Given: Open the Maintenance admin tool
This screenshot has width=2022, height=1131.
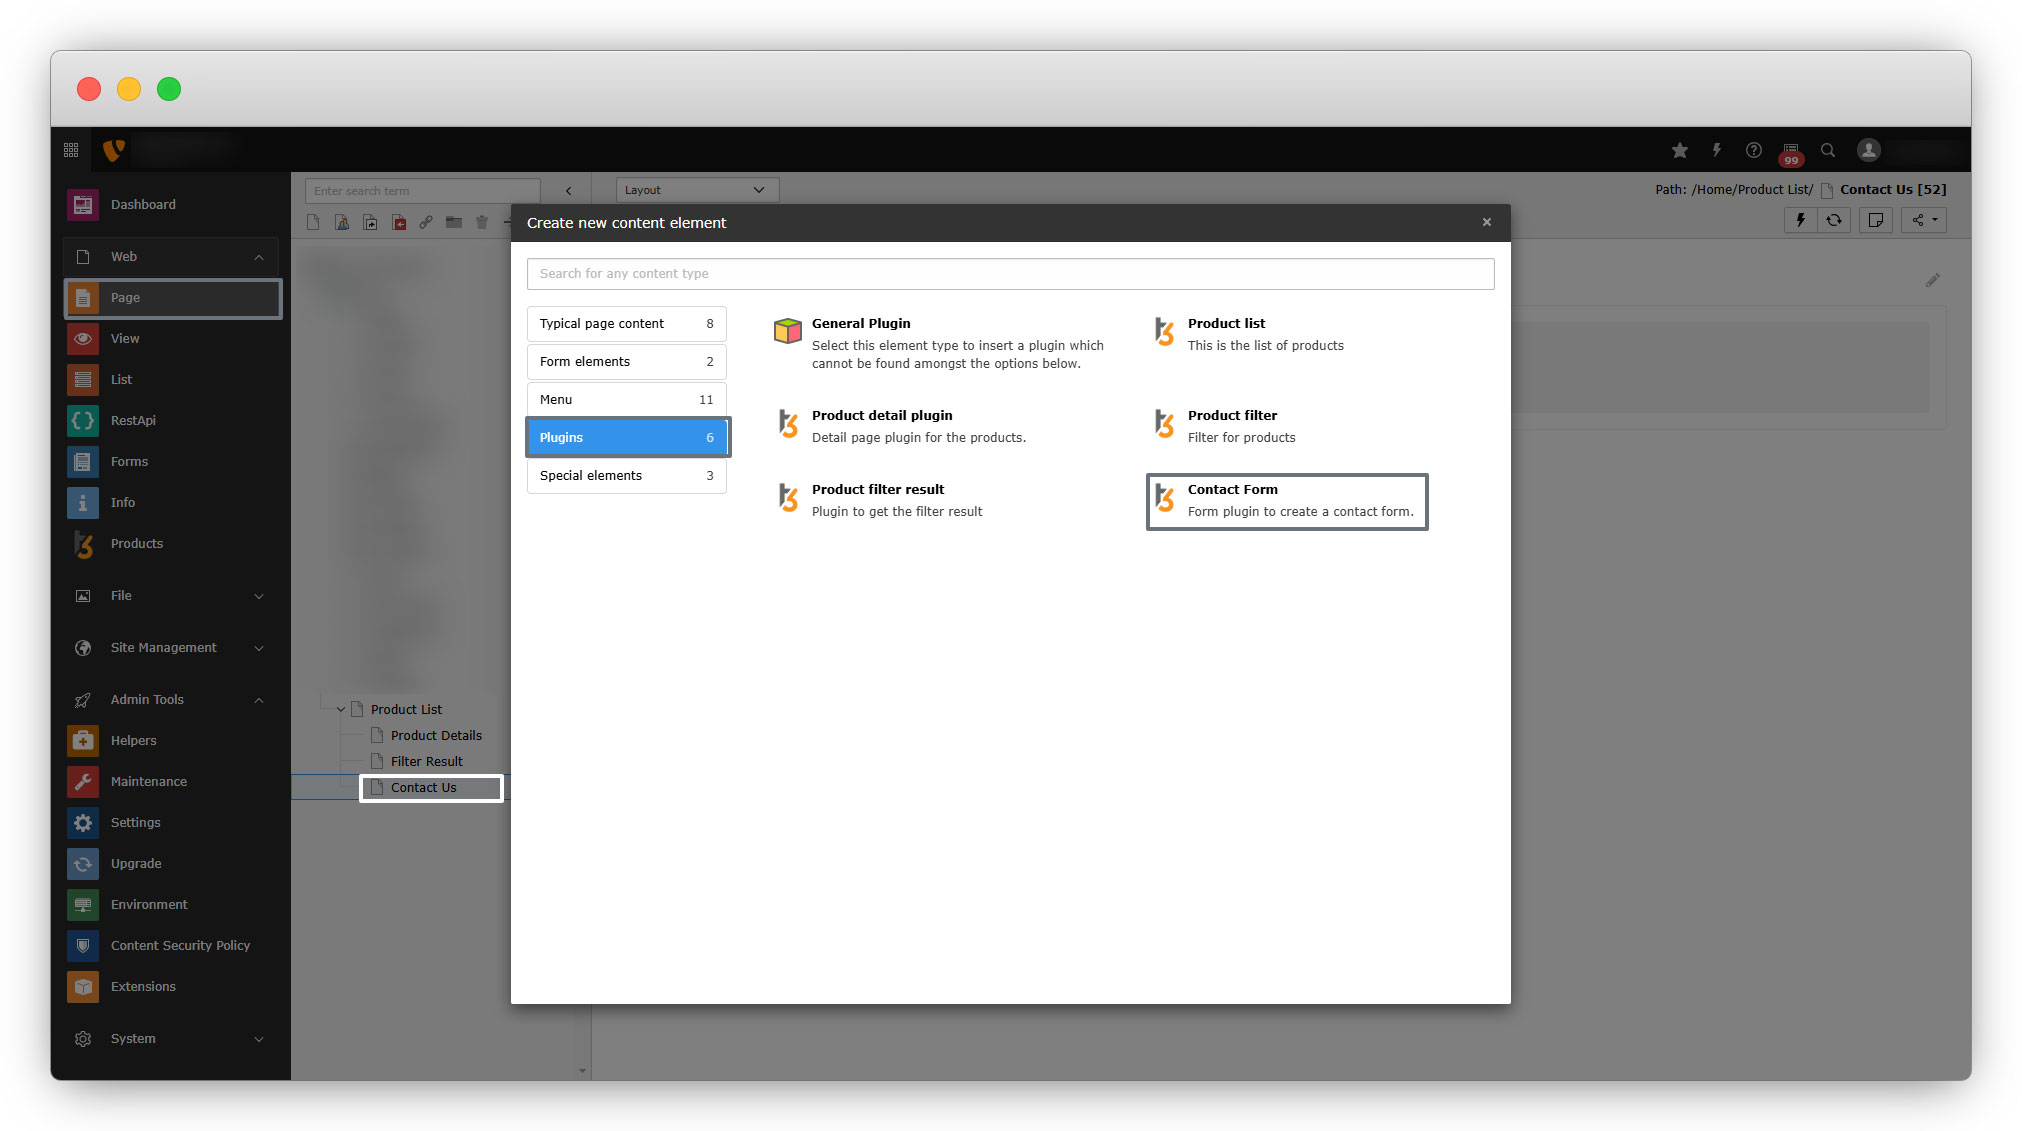Looking at the screenshot, I should pos(148,781).
